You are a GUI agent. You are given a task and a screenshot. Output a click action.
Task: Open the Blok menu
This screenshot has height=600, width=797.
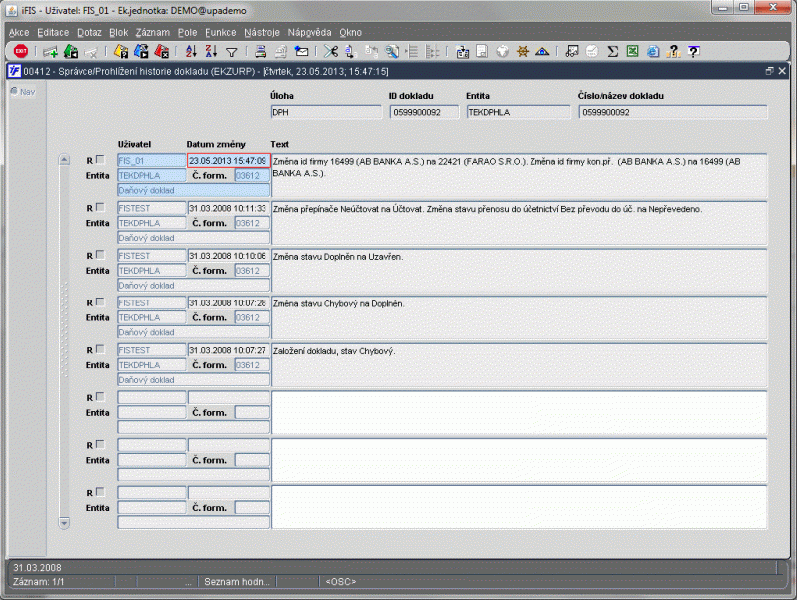tap(118, 33)
